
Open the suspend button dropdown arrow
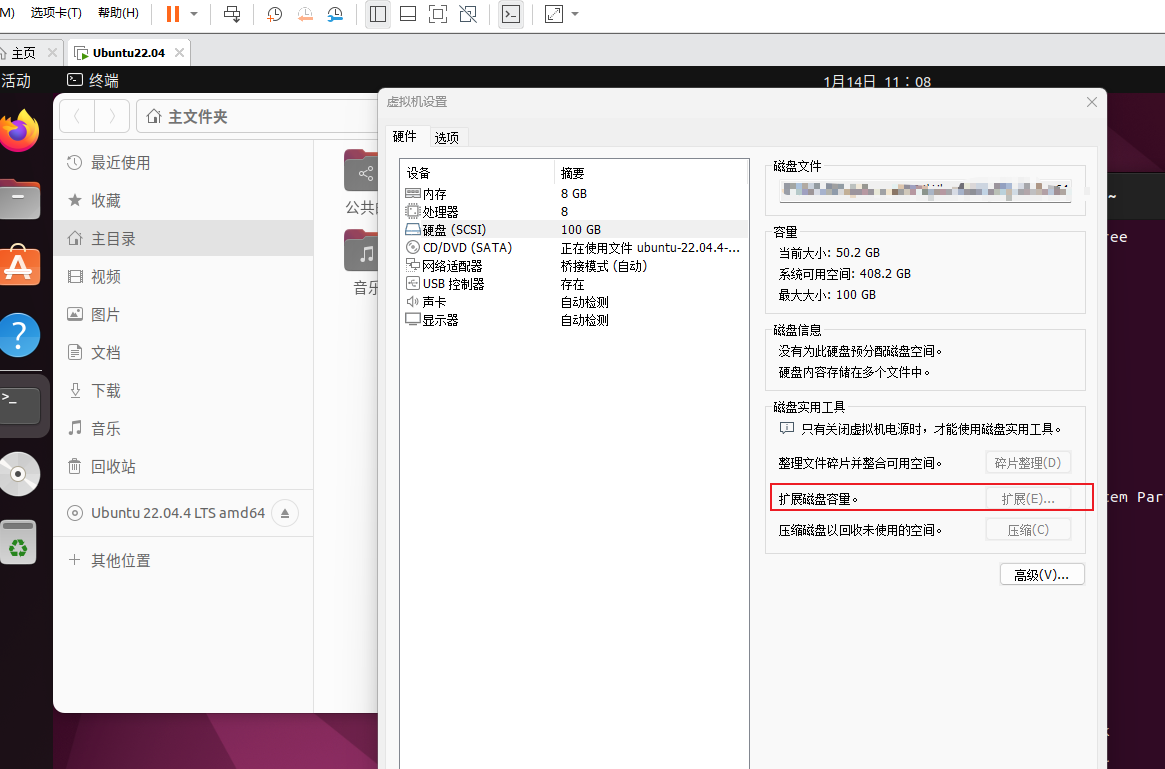point(192,13)
